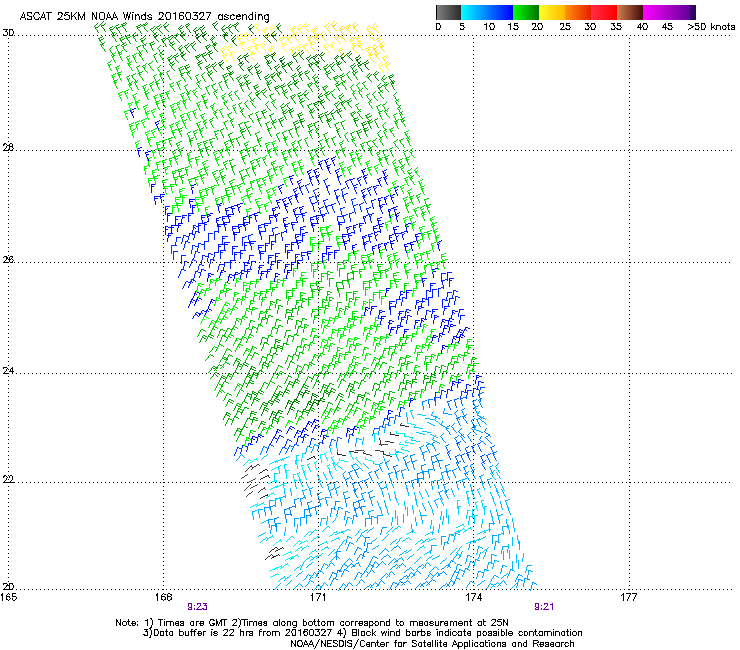Viewport: 740px width, 650px height.
Task: Click the latitude label 26
Action: tap(8, 260)
